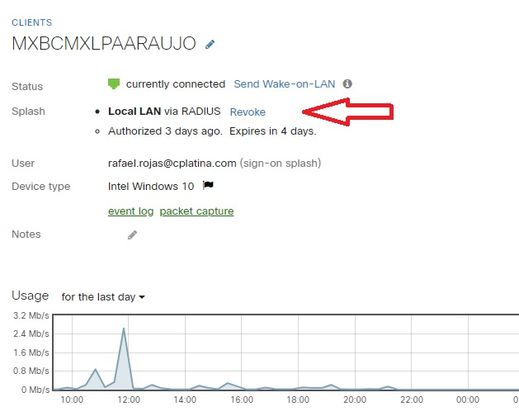Click the 12:00 usage peak on graph
The height and width of the screenshot is (417, 519).
124,329
